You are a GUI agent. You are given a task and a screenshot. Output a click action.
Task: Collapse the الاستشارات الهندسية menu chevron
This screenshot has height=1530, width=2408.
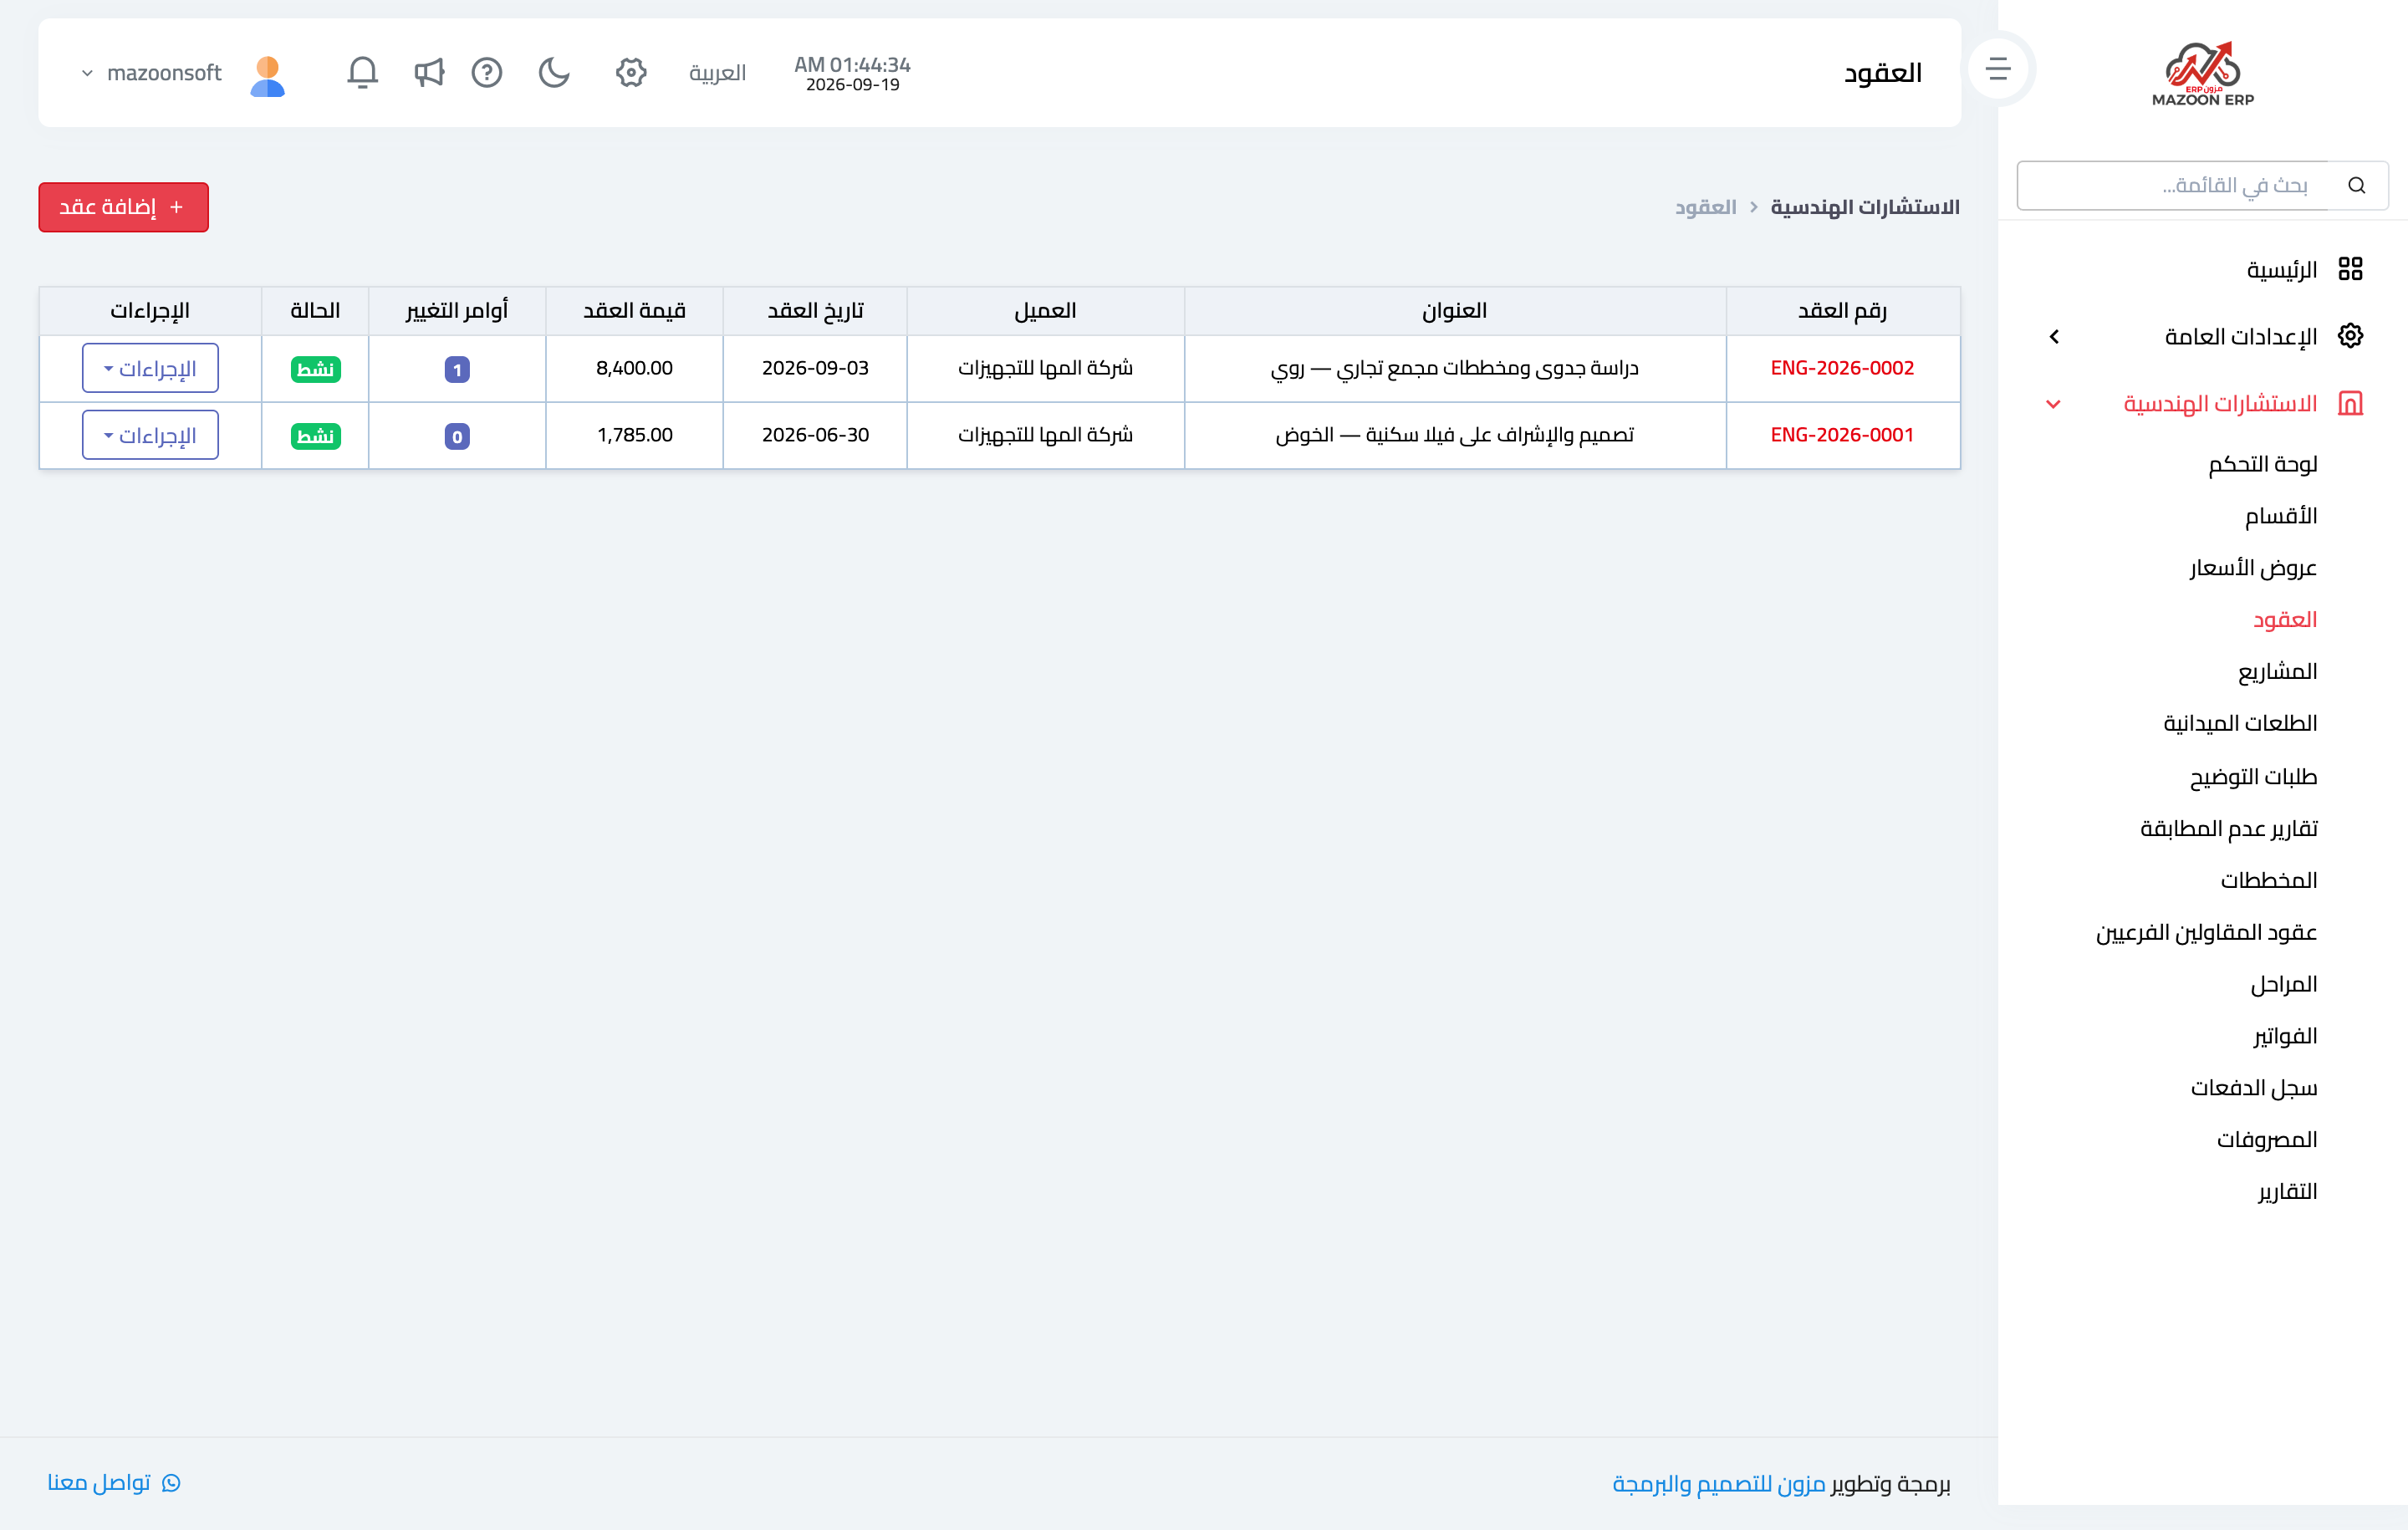coord(2053,404)
